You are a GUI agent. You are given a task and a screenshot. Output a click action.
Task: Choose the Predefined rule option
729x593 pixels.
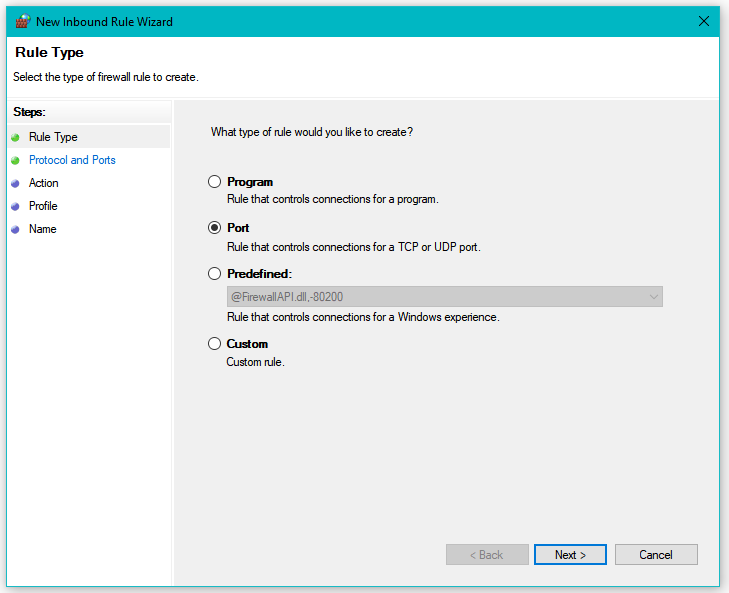214,273
